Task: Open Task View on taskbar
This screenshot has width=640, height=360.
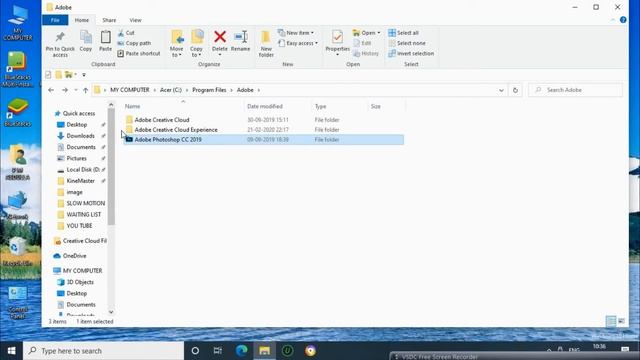Action: [x=218, y=351]
